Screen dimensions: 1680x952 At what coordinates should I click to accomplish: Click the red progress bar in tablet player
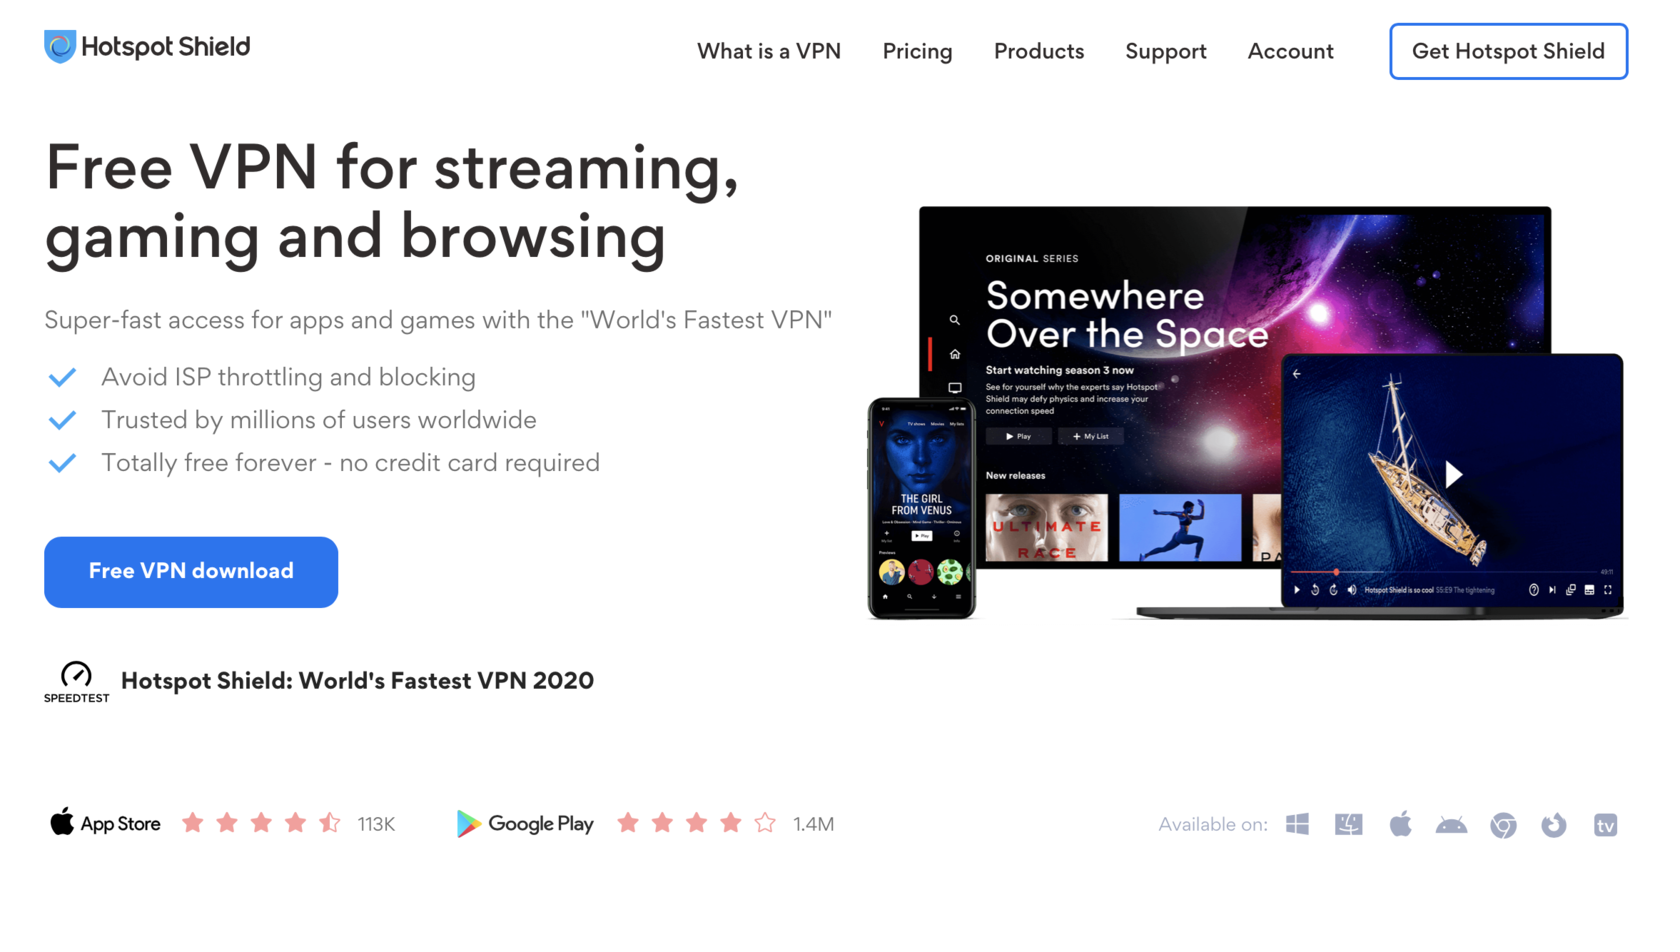1314,572
